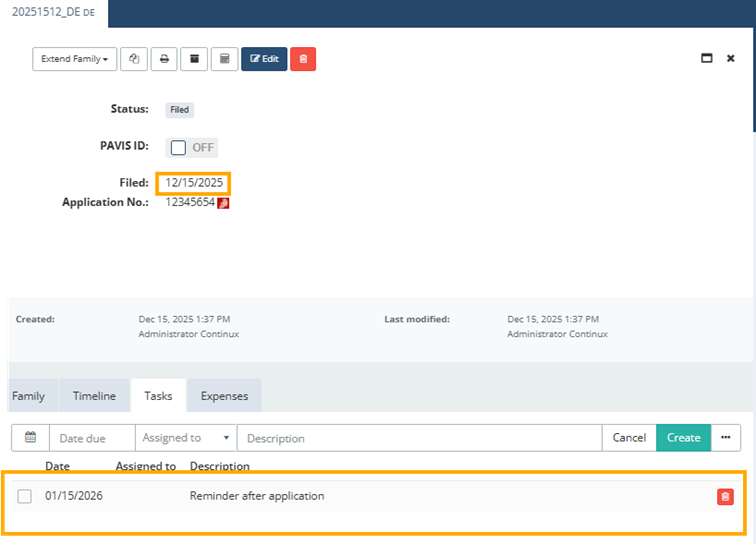Click the green Create button

(684, 438)
